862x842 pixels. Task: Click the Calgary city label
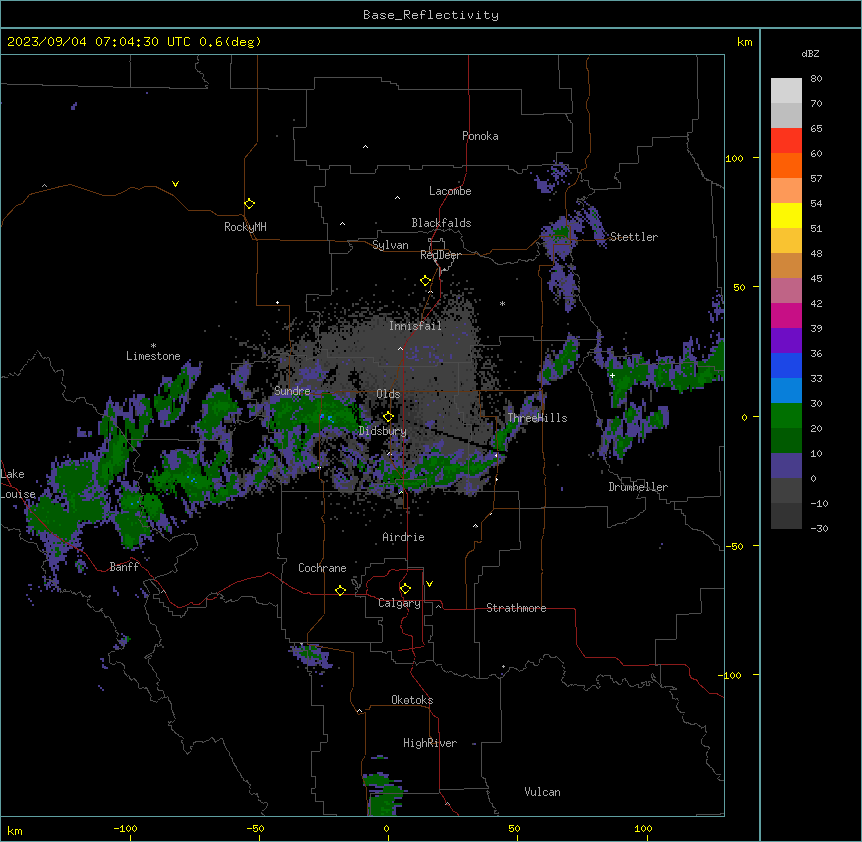399,603
